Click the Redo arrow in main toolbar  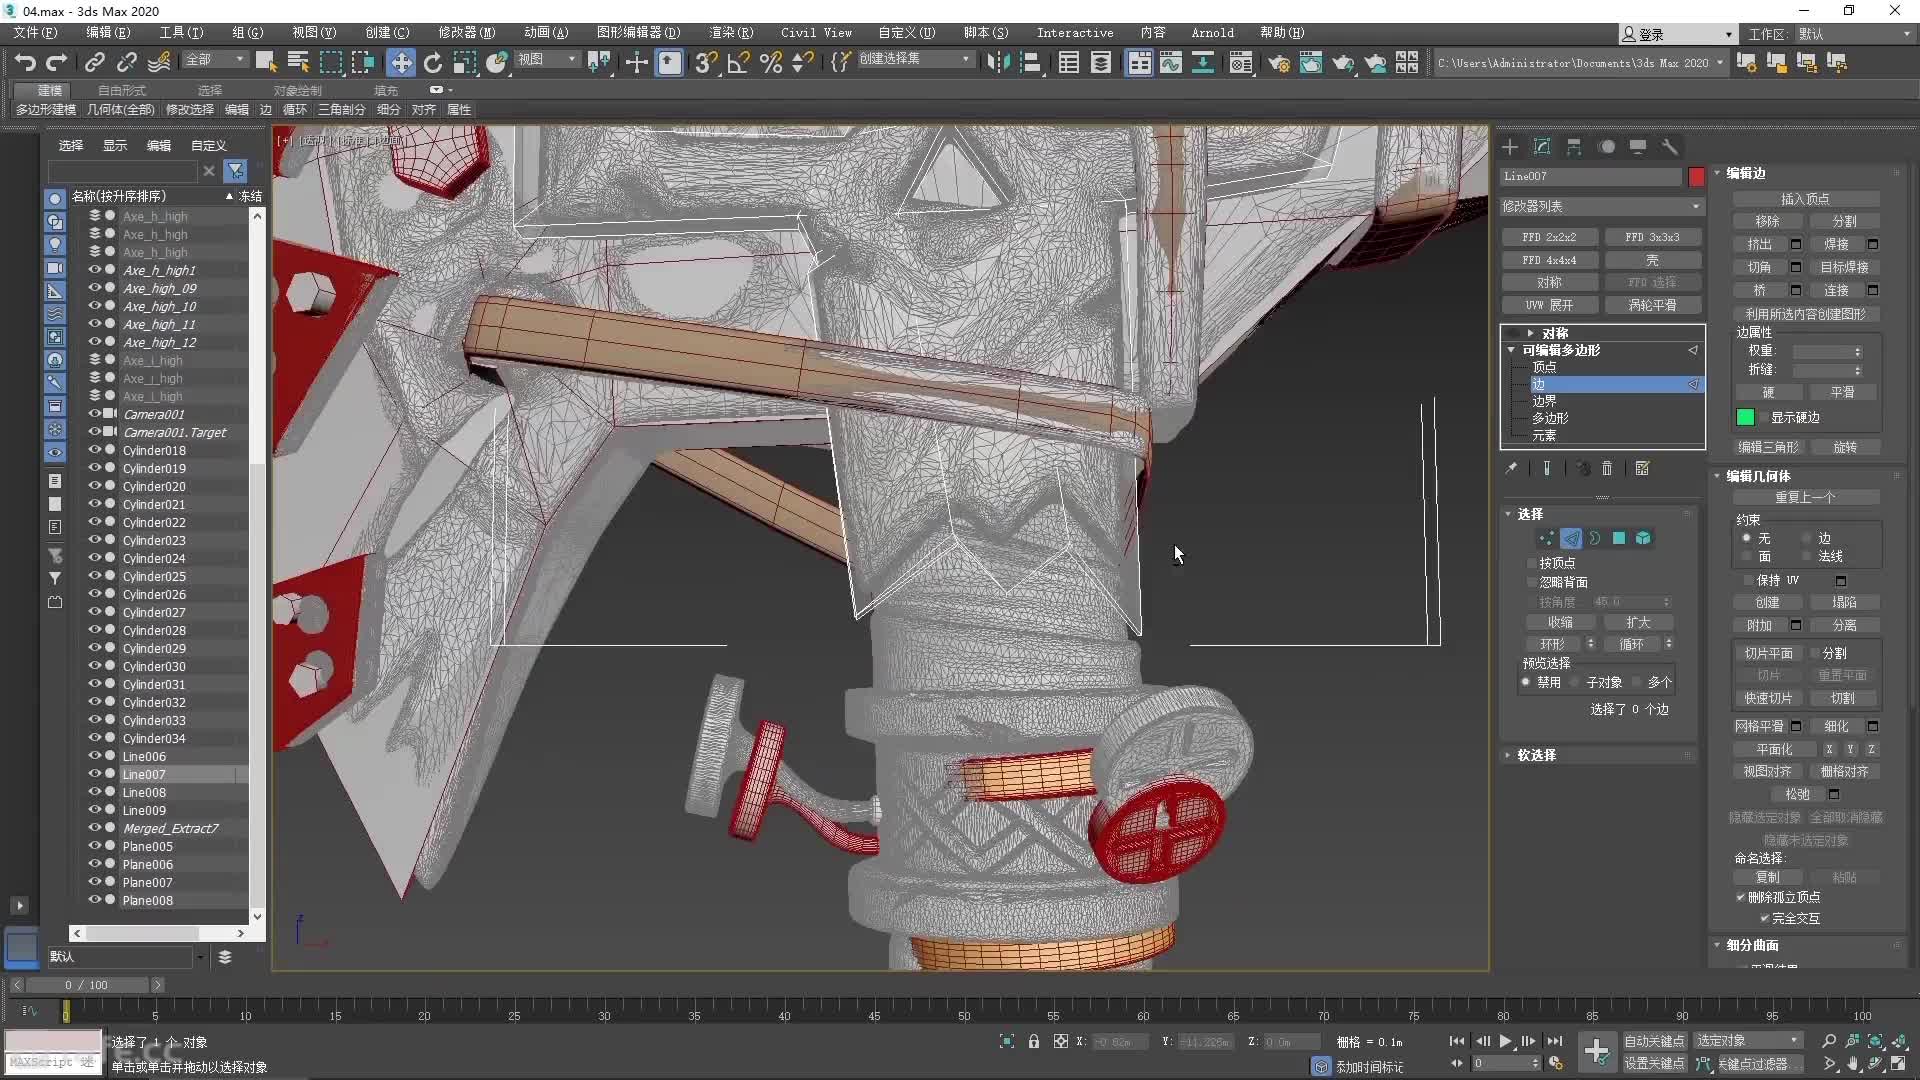point(57,63)
